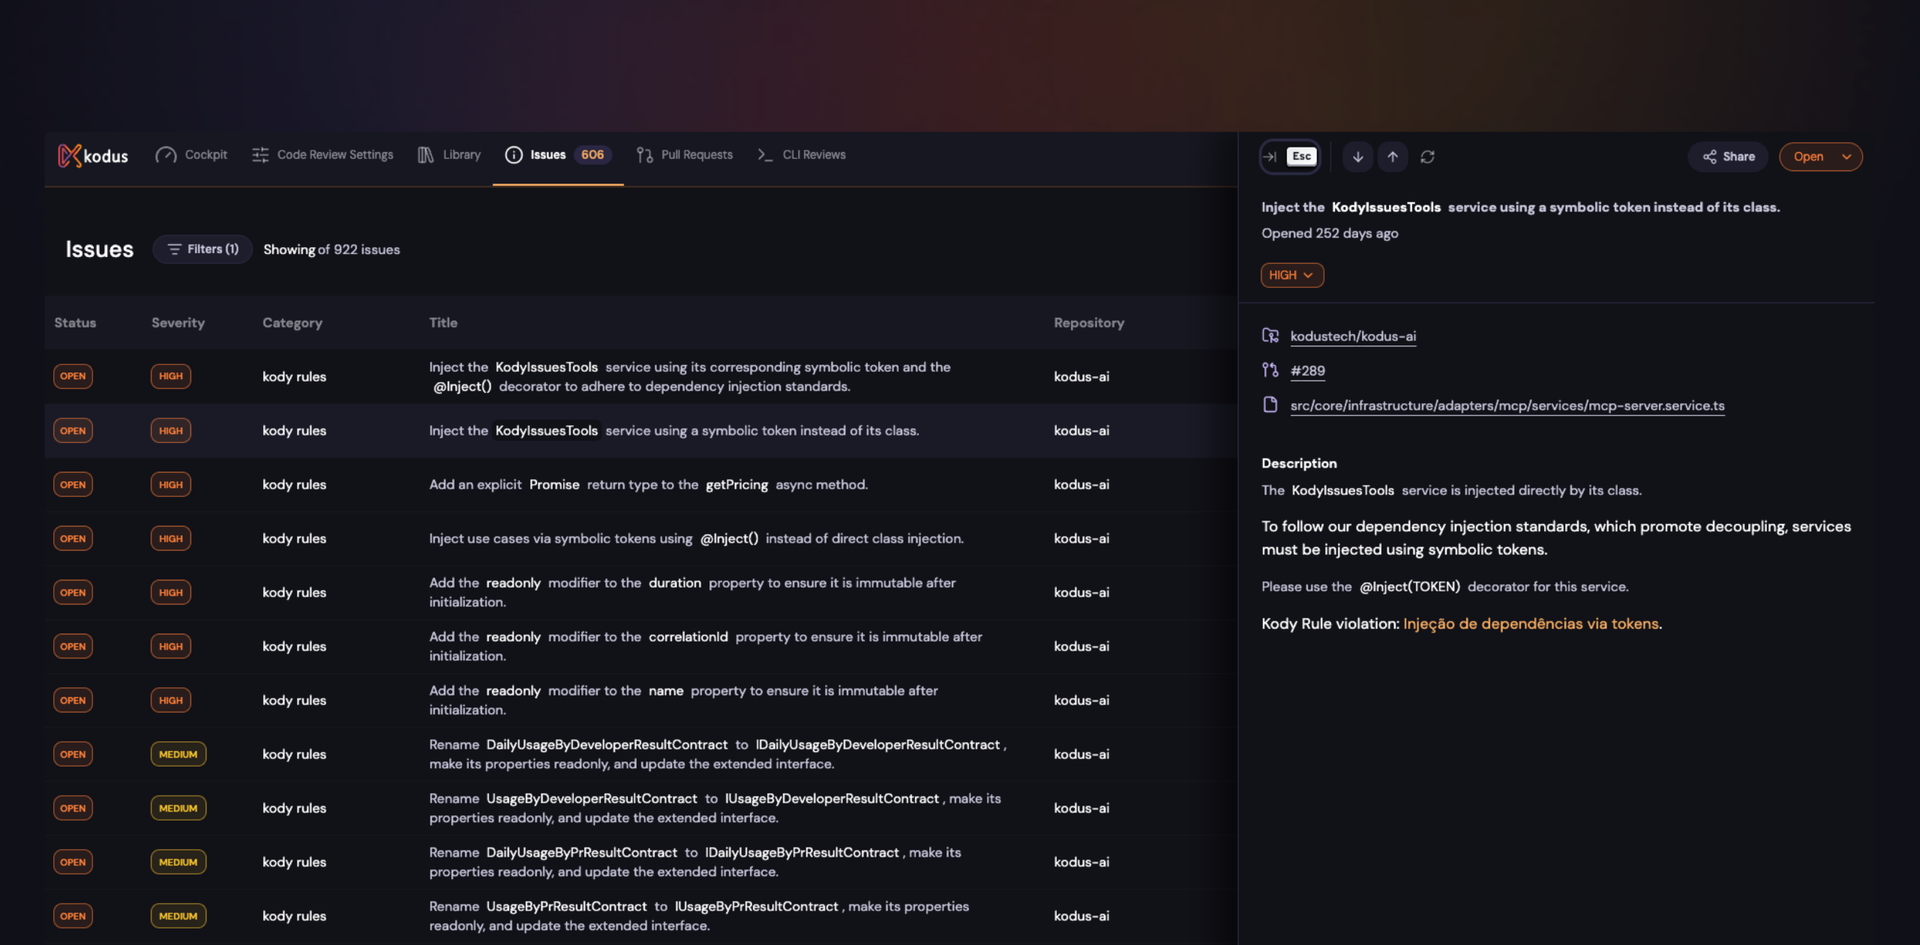Click the file icon beside the file path

pos(1270,405)
